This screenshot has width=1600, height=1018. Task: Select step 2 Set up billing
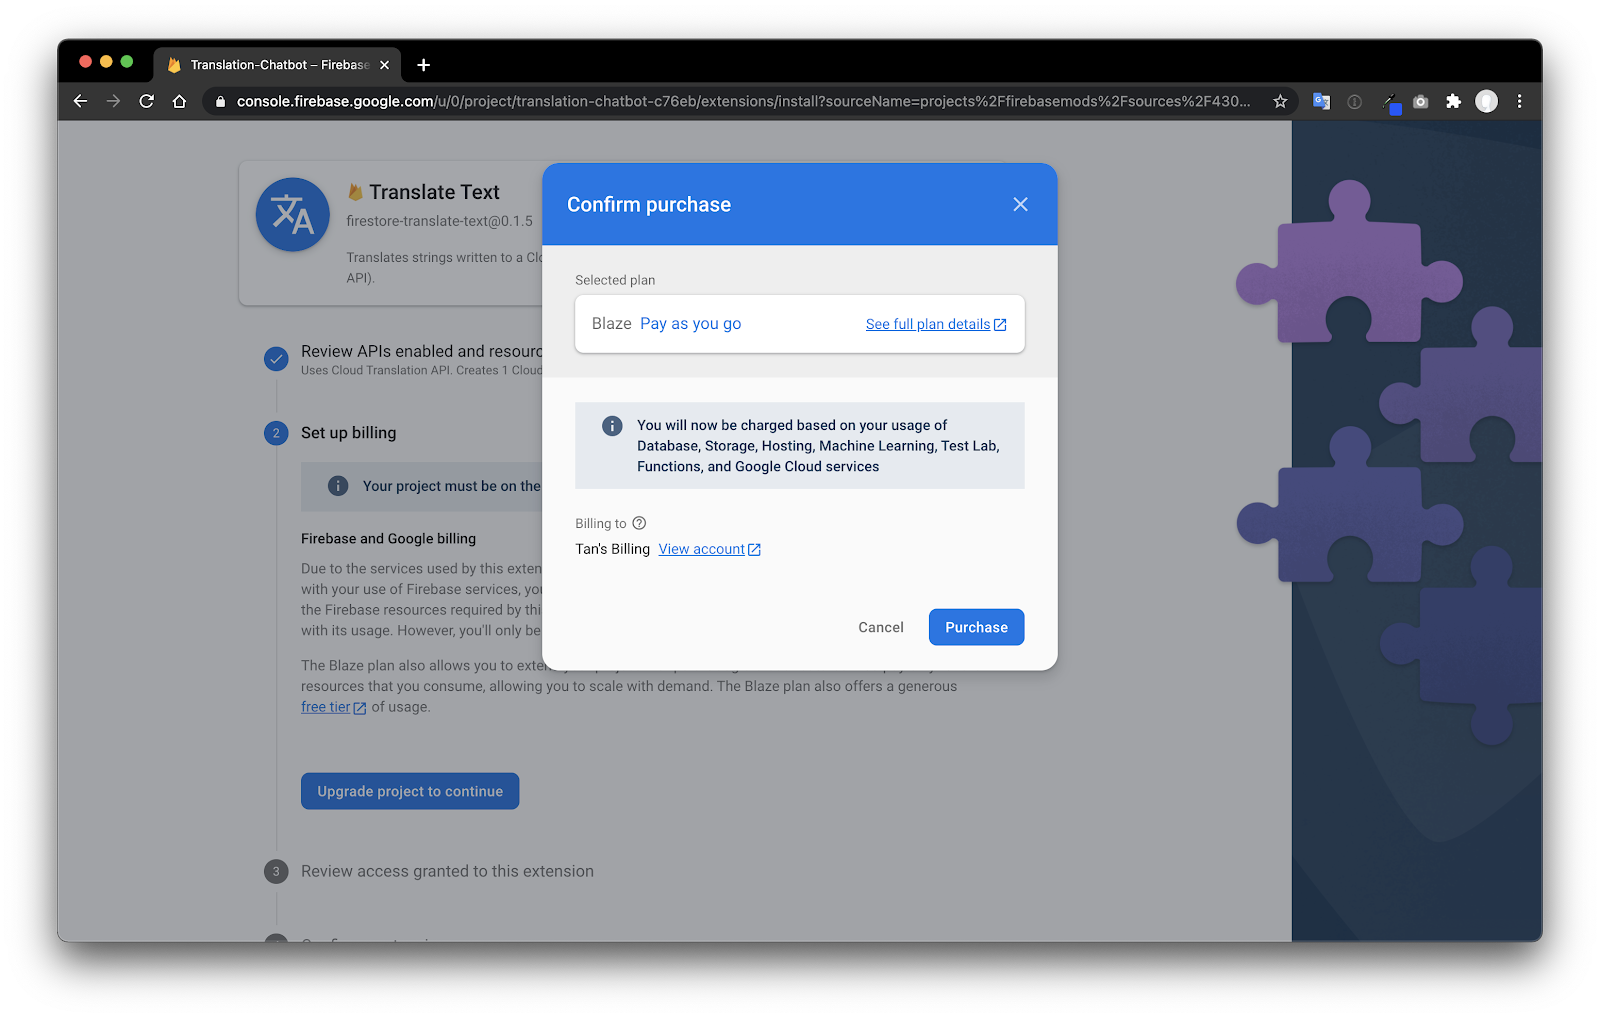[348, 432]
